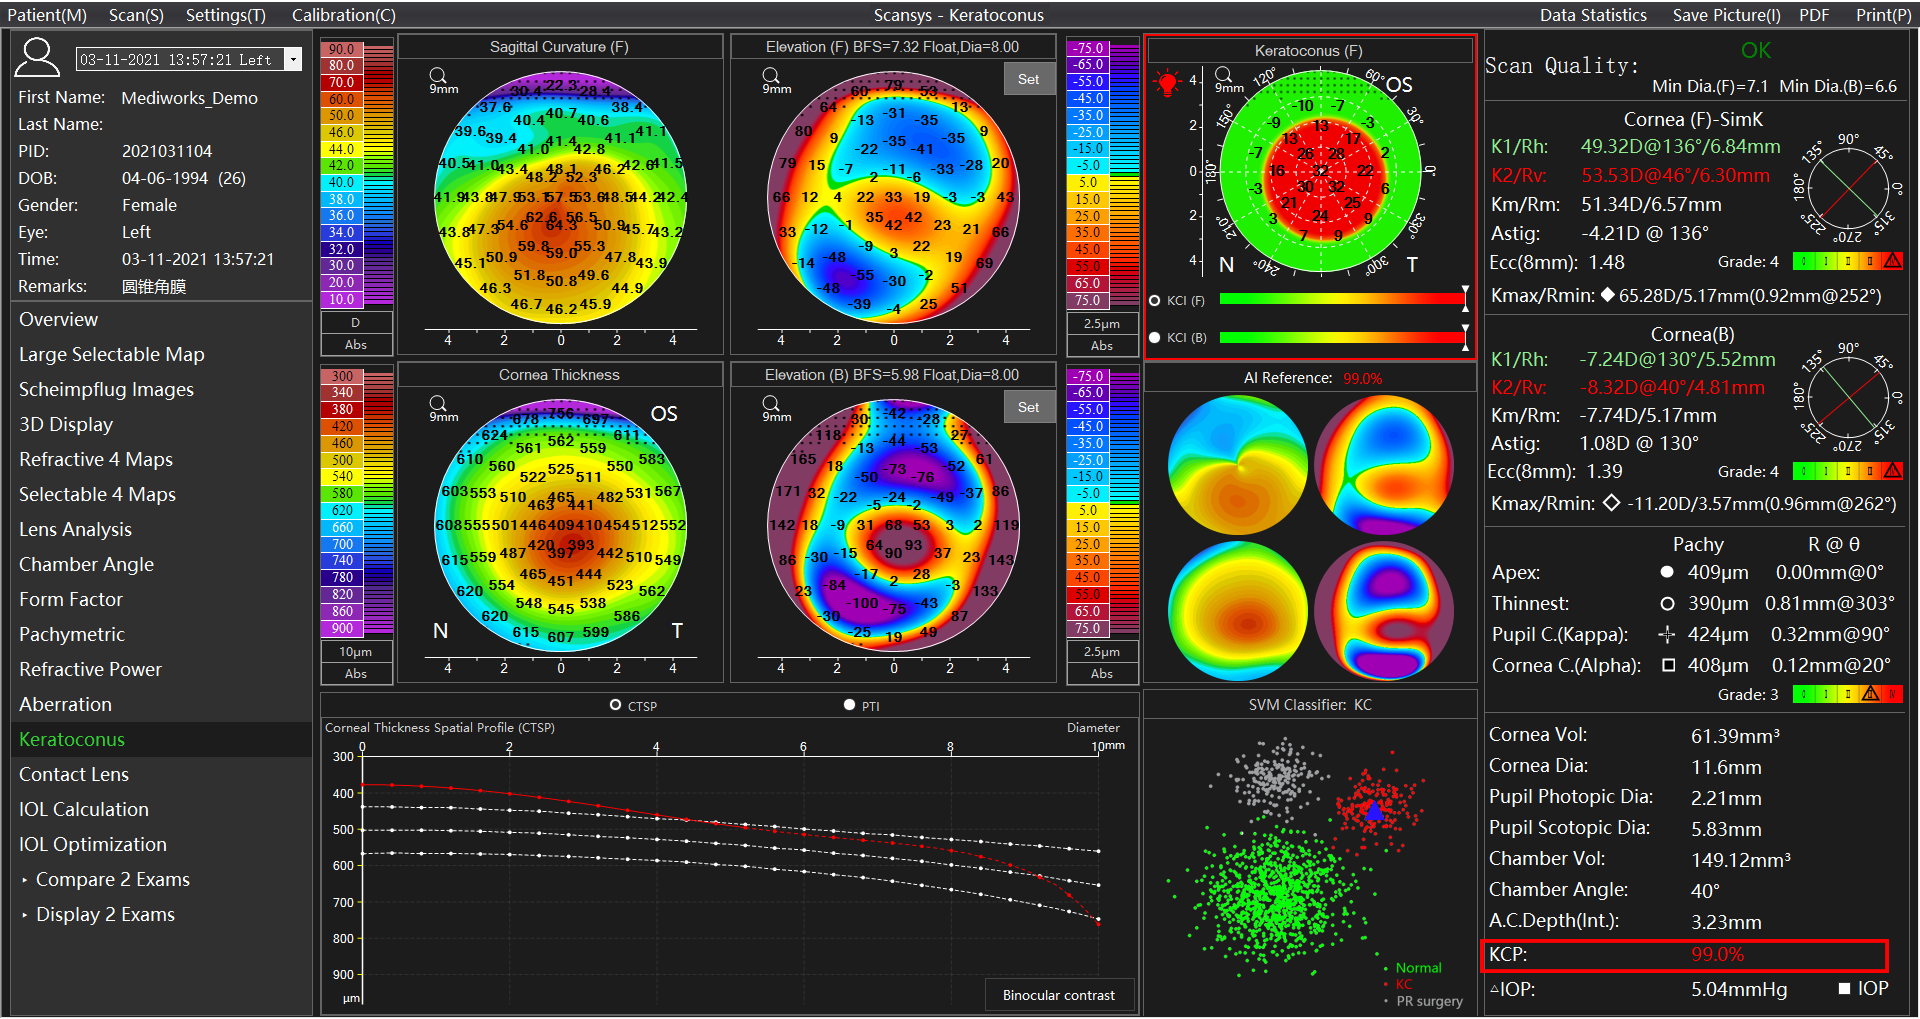Select the CTSP radio option
Screen dimensions: 1920x1019
click(616, 705)
